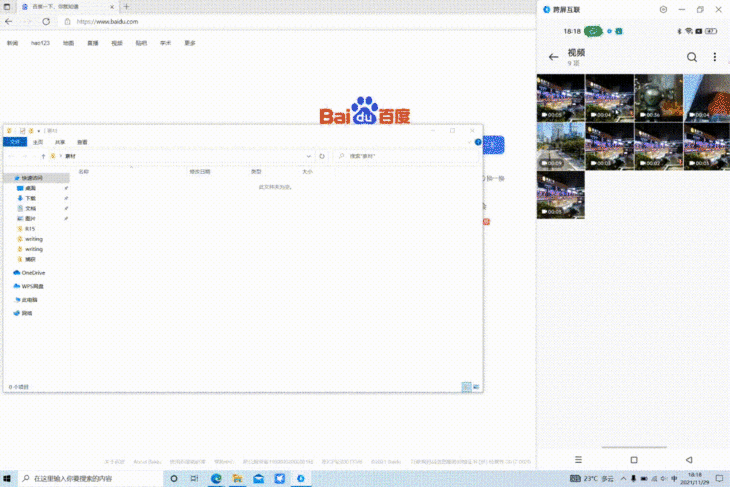Open File Explorer from the taskbar
Screen dimensions: 730x487
pos(237,478)
